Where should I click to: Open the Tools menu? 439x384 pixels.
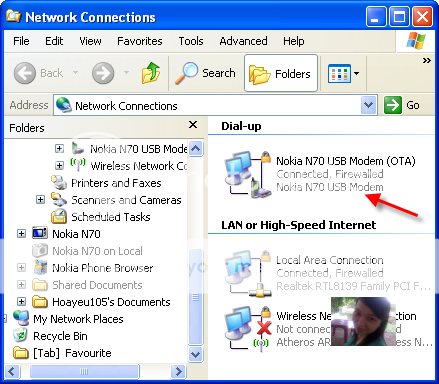pyautogui.click(x=191, y=41)
